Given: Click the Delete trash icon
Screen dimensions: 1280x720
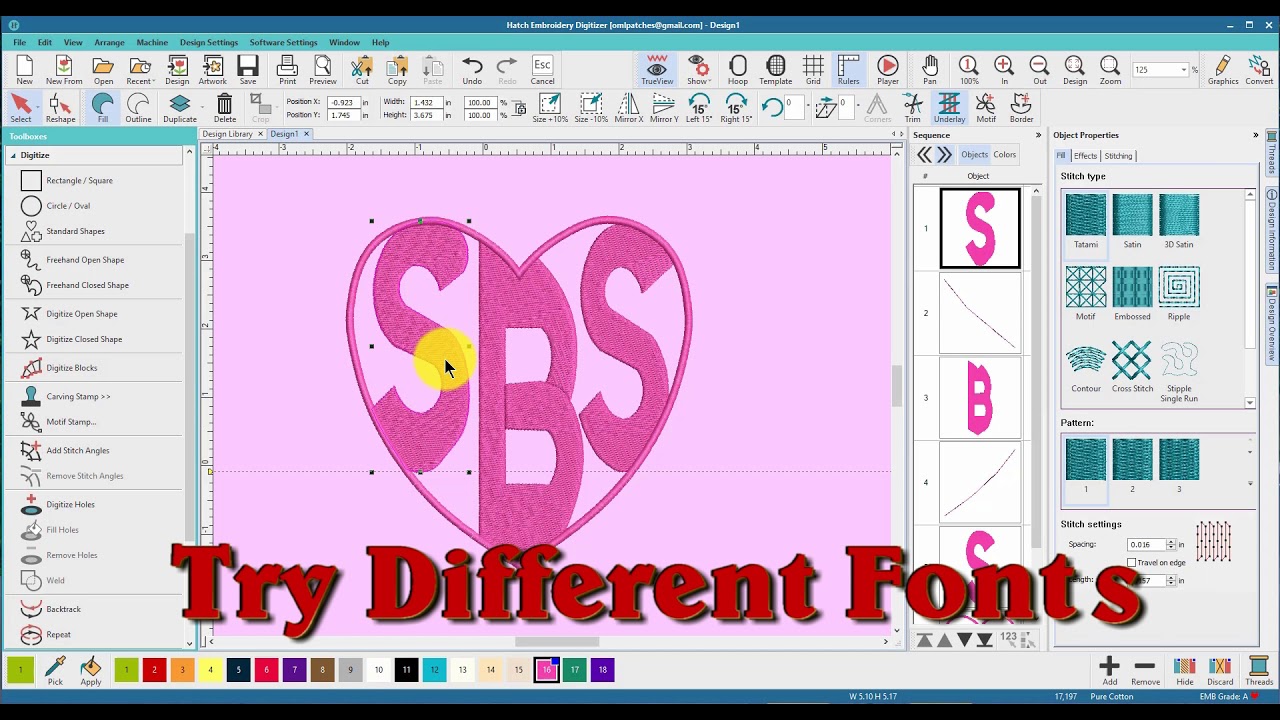Looking at the screenshot, I should tap(225, 108).
